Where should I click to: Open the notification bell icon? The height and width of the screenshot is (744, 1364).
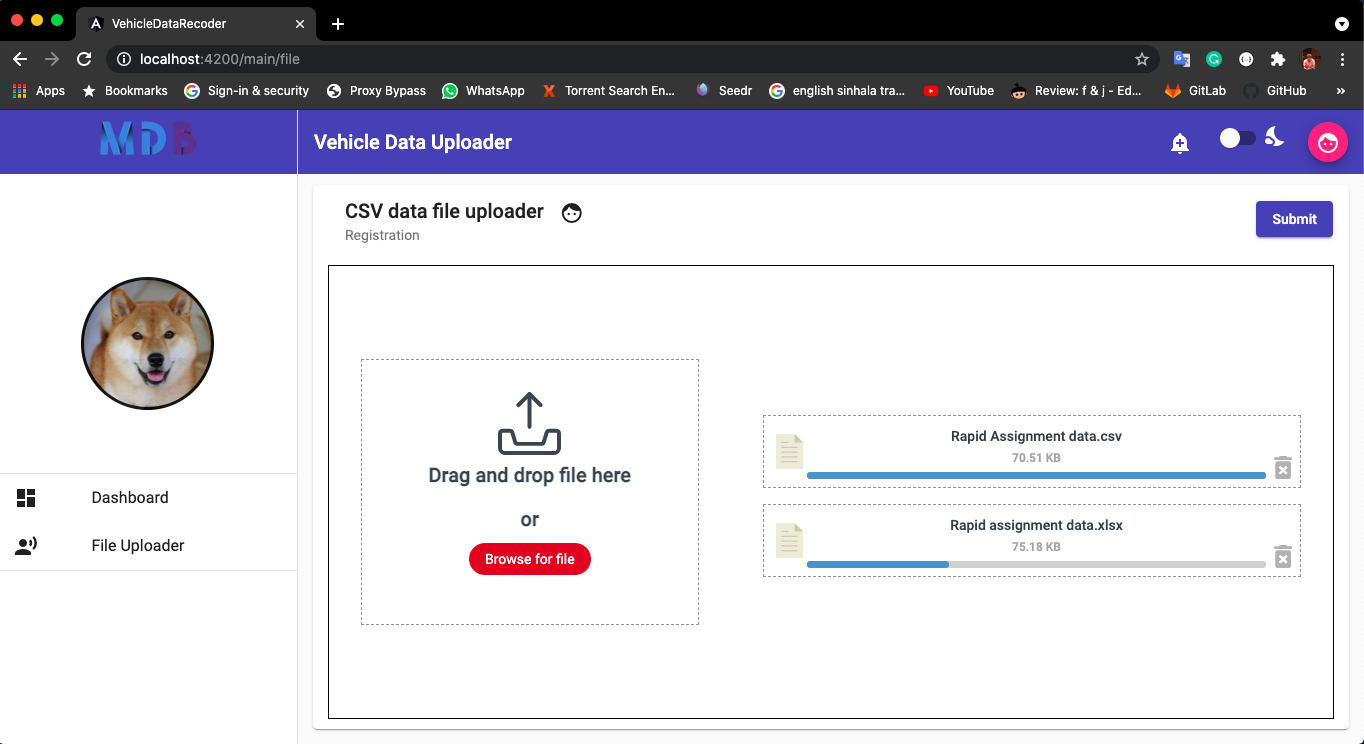[1180, 143]
